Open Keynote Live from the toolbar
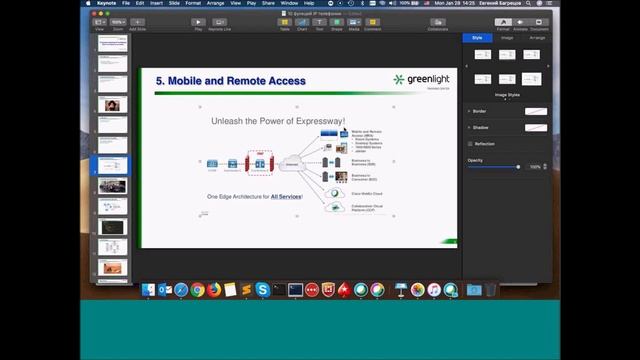Viewport: 640px width, 360px height. [x=219, y=22]
